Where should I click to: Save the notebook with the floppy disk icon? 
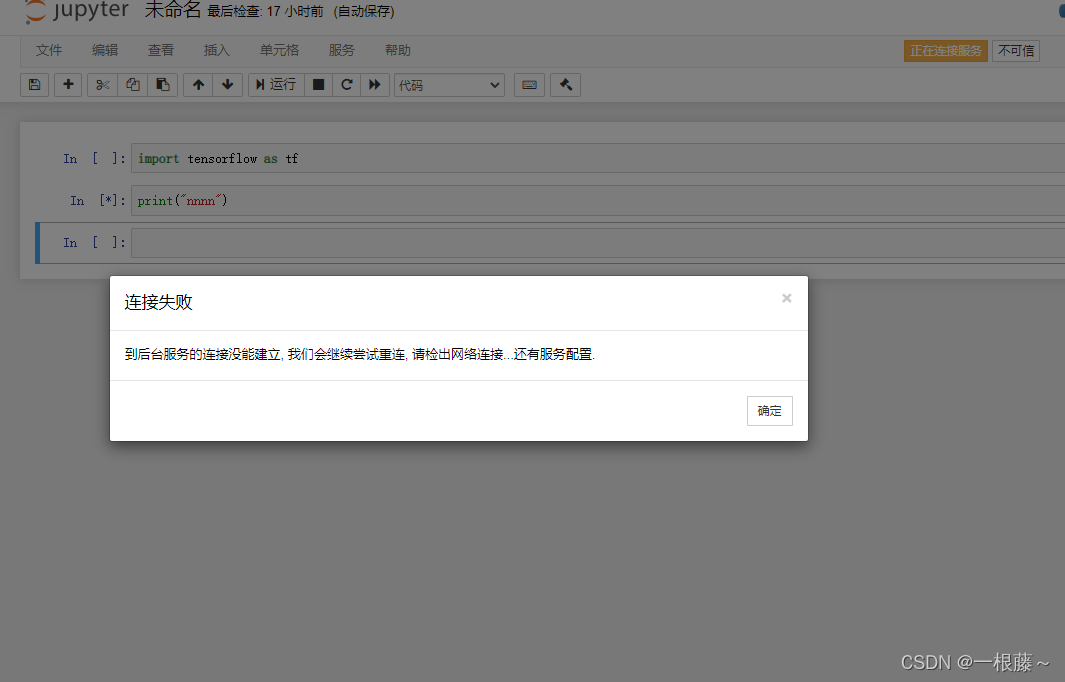(34, 85)
